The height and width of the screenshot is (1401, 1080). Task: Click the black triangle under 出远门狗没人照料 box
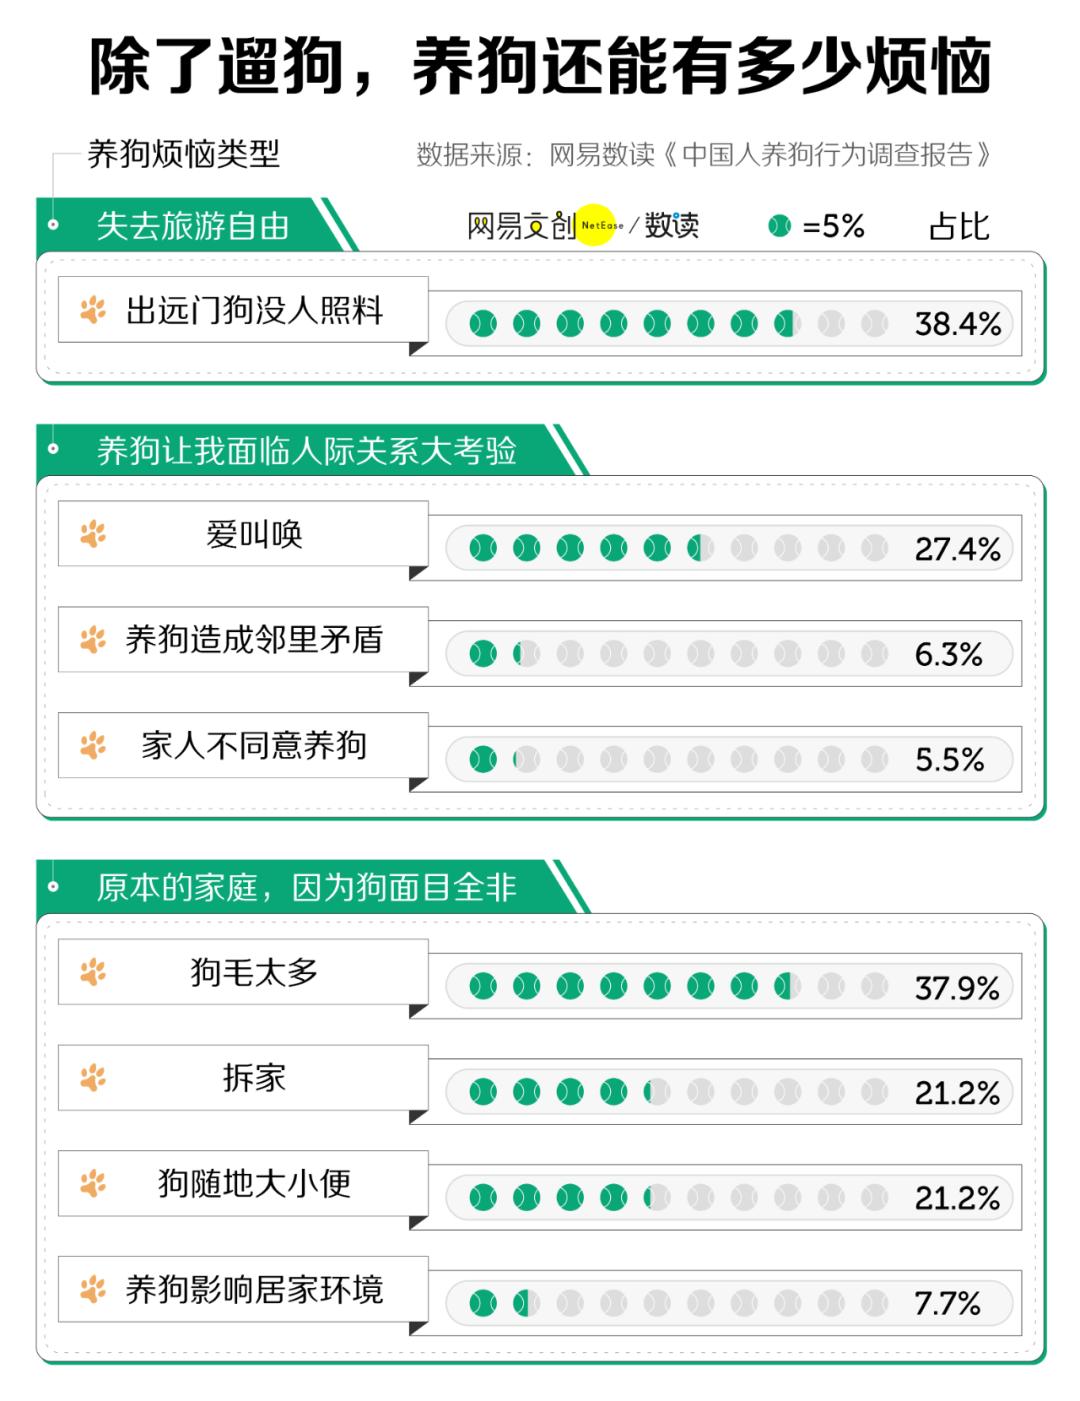pyautogui.click(x=417, y=348)
